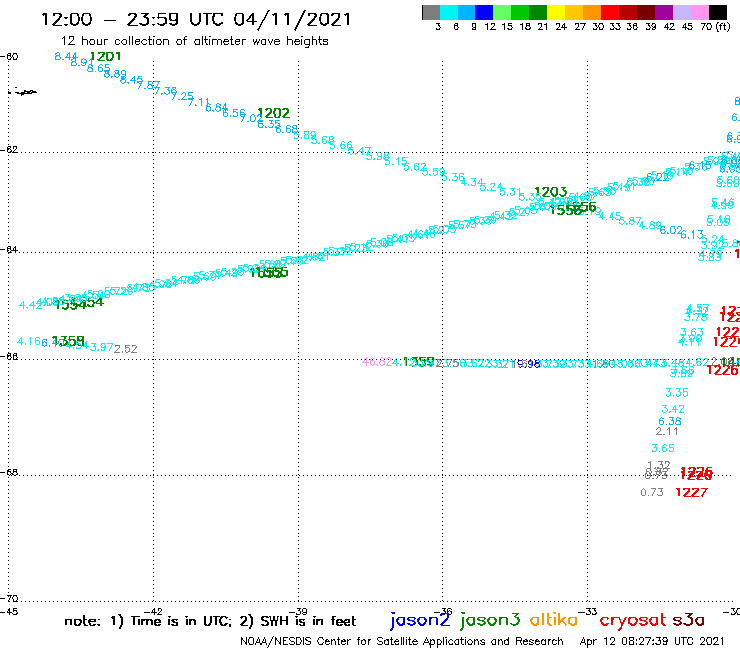The width and height of the screenshot is (740, 650).
Task: Click the purple swatch in the legend
Action: click(x=664, y=13)
